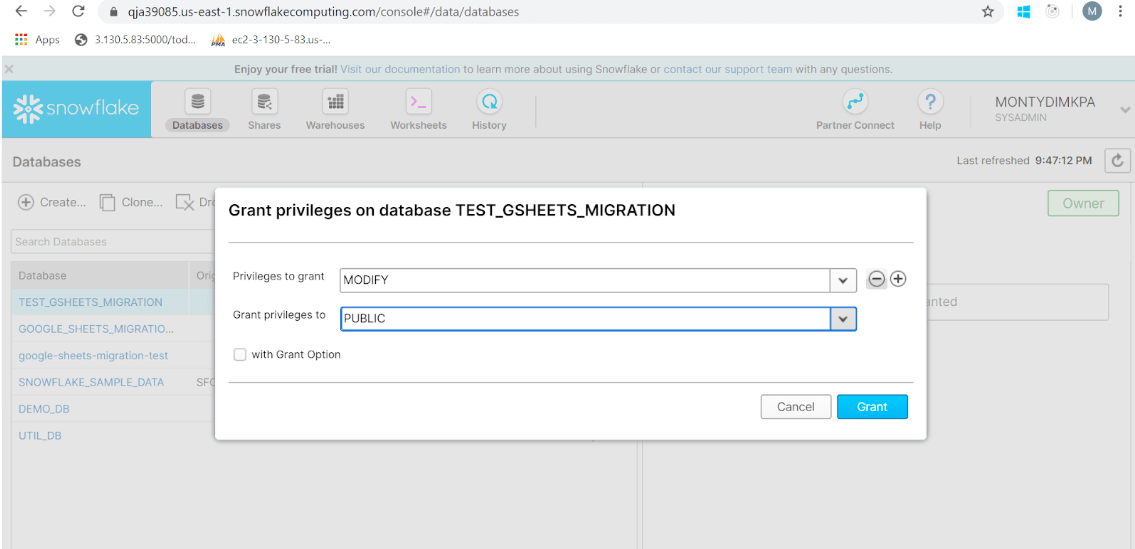Cancel the grant privileges dialog
Viewport: 1135px width, 549px height.
tap(796, 407)
